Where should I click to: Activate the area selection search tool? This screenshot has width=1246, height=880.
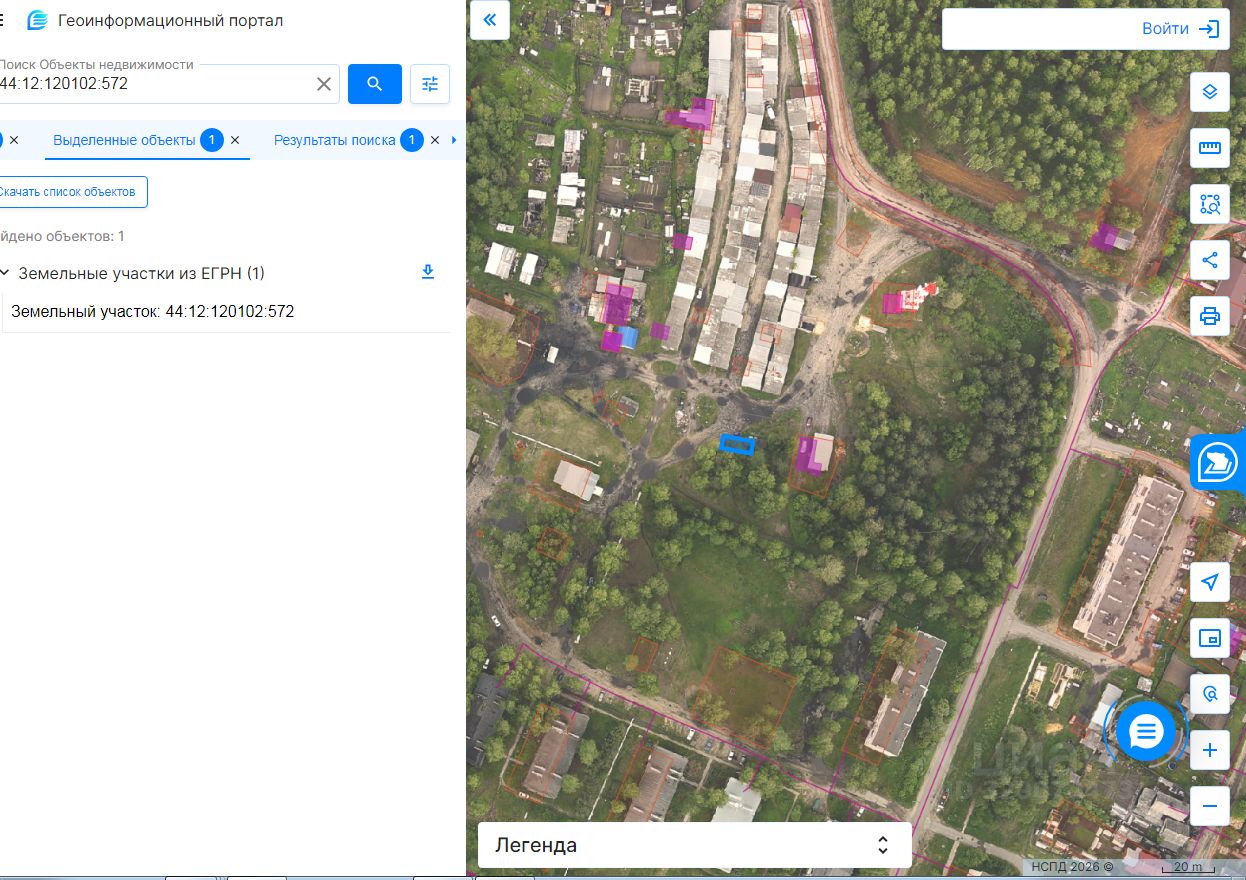point(1210,205)
